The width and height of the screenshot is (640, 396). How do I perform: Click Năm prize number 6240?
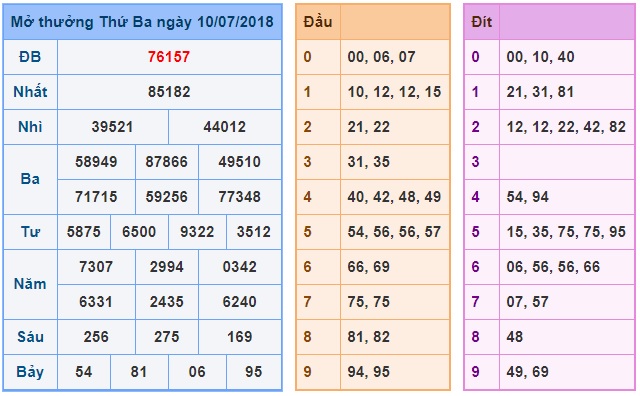pyautogui.click(x=240, y=302)
